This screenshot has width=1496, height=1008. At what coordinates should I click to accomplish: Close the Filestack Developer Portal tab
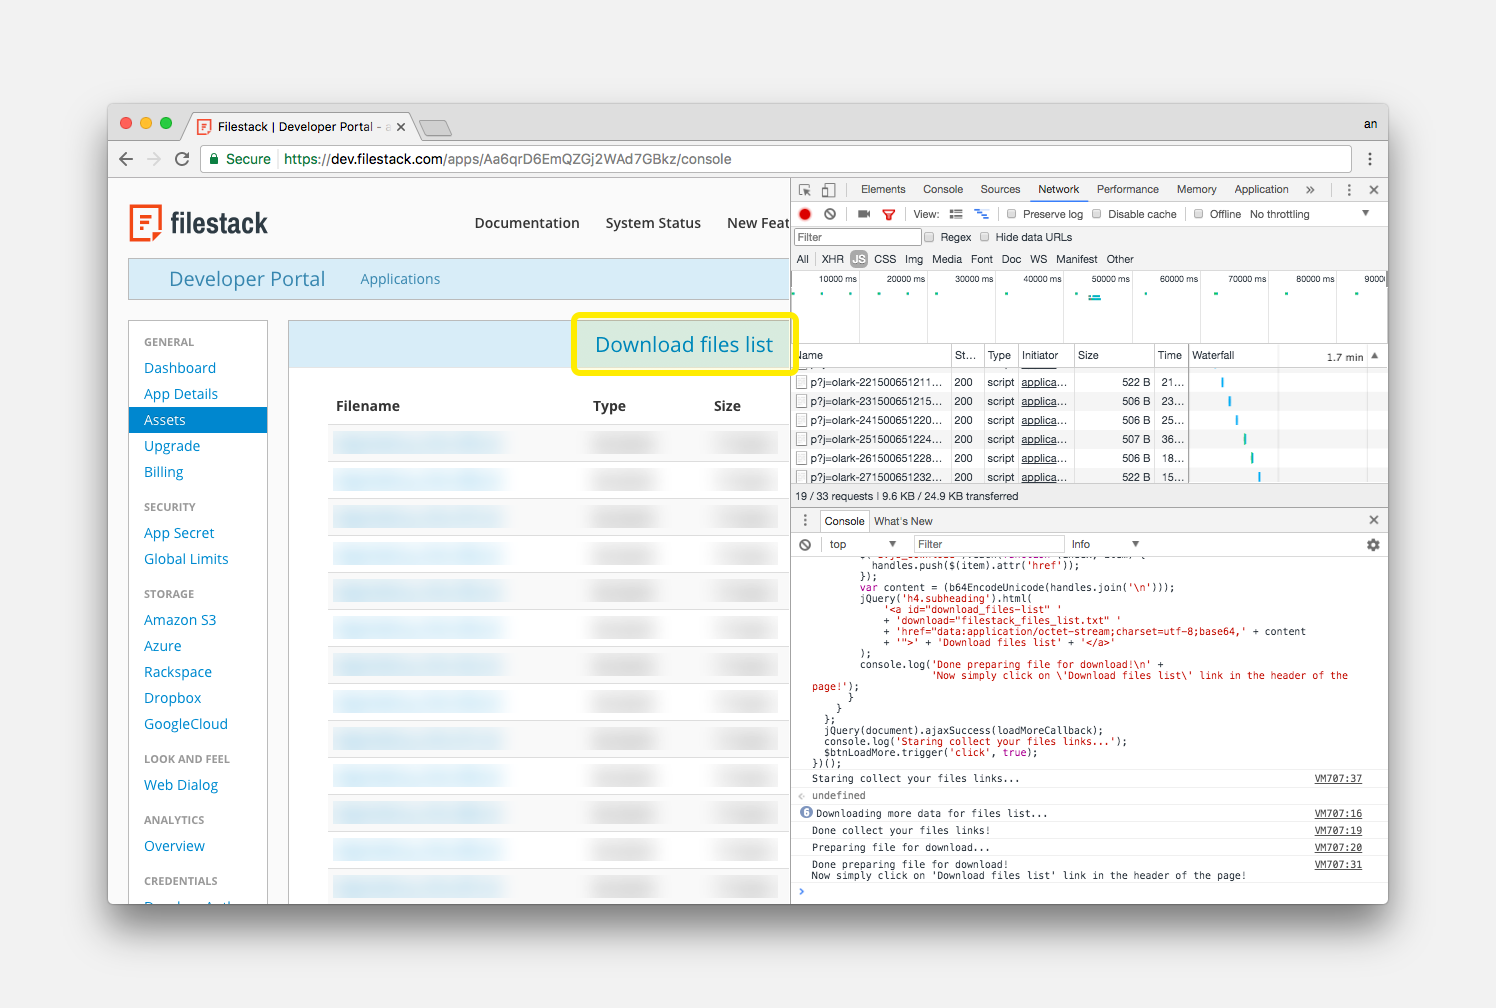pos(401,127)
